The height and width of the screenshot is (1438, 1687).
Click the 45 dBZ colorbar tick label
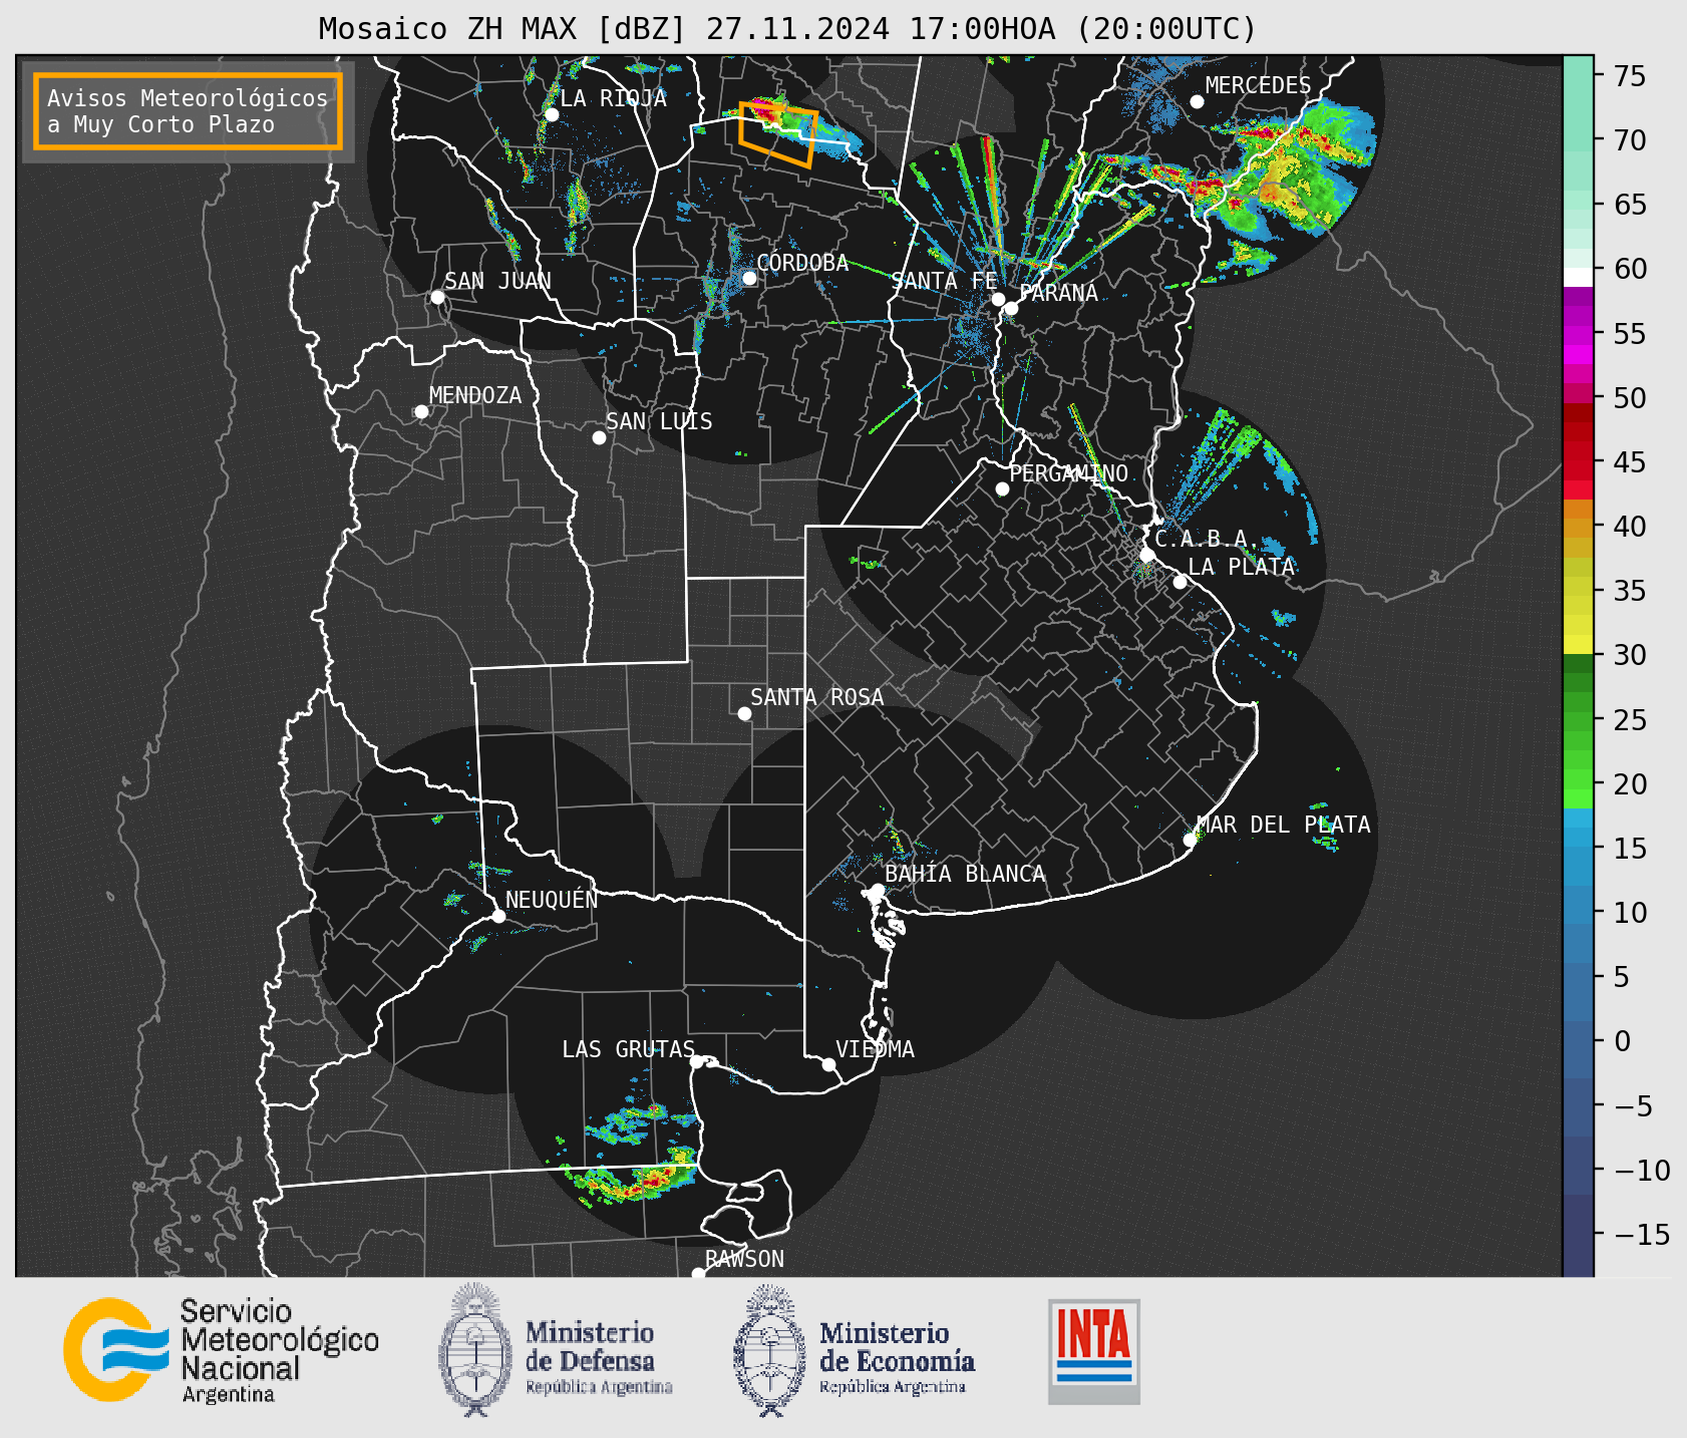pyautogui.click(x=1628, y=462)
